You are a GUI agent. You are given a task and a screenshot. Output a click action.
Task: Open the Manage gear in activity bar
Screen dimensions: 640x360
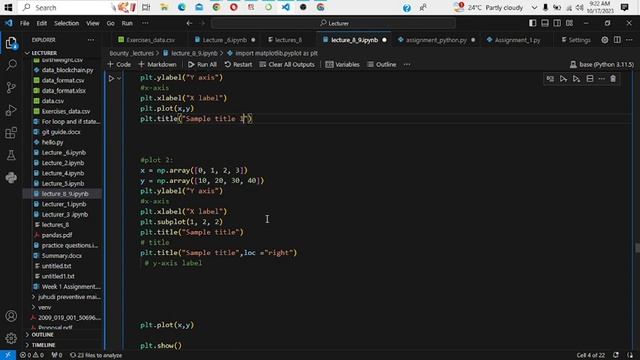point(11,338)
